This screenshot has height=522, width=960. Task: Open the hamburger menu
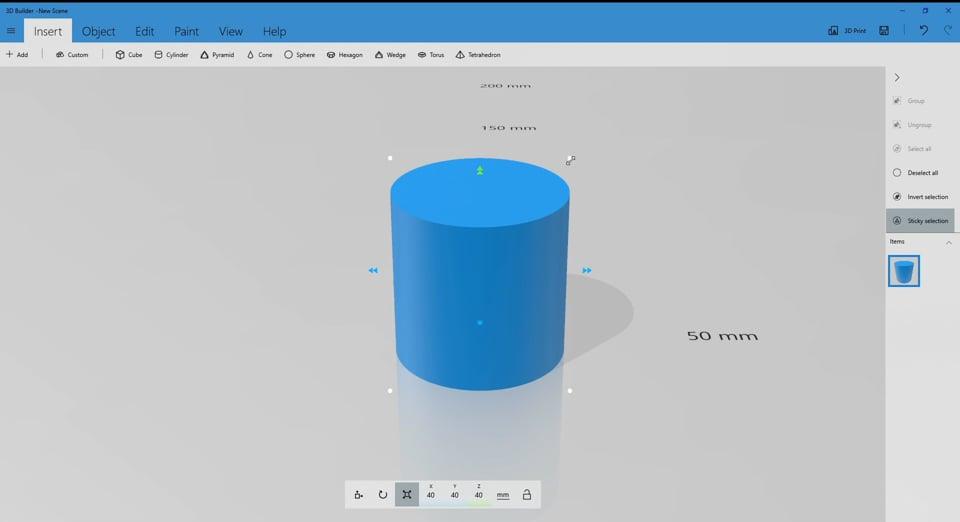(x=11, y=31)
